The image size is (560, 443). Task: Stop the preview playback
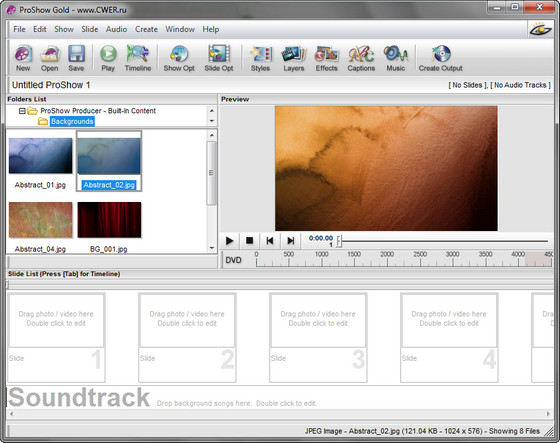(x=250, y=241)
